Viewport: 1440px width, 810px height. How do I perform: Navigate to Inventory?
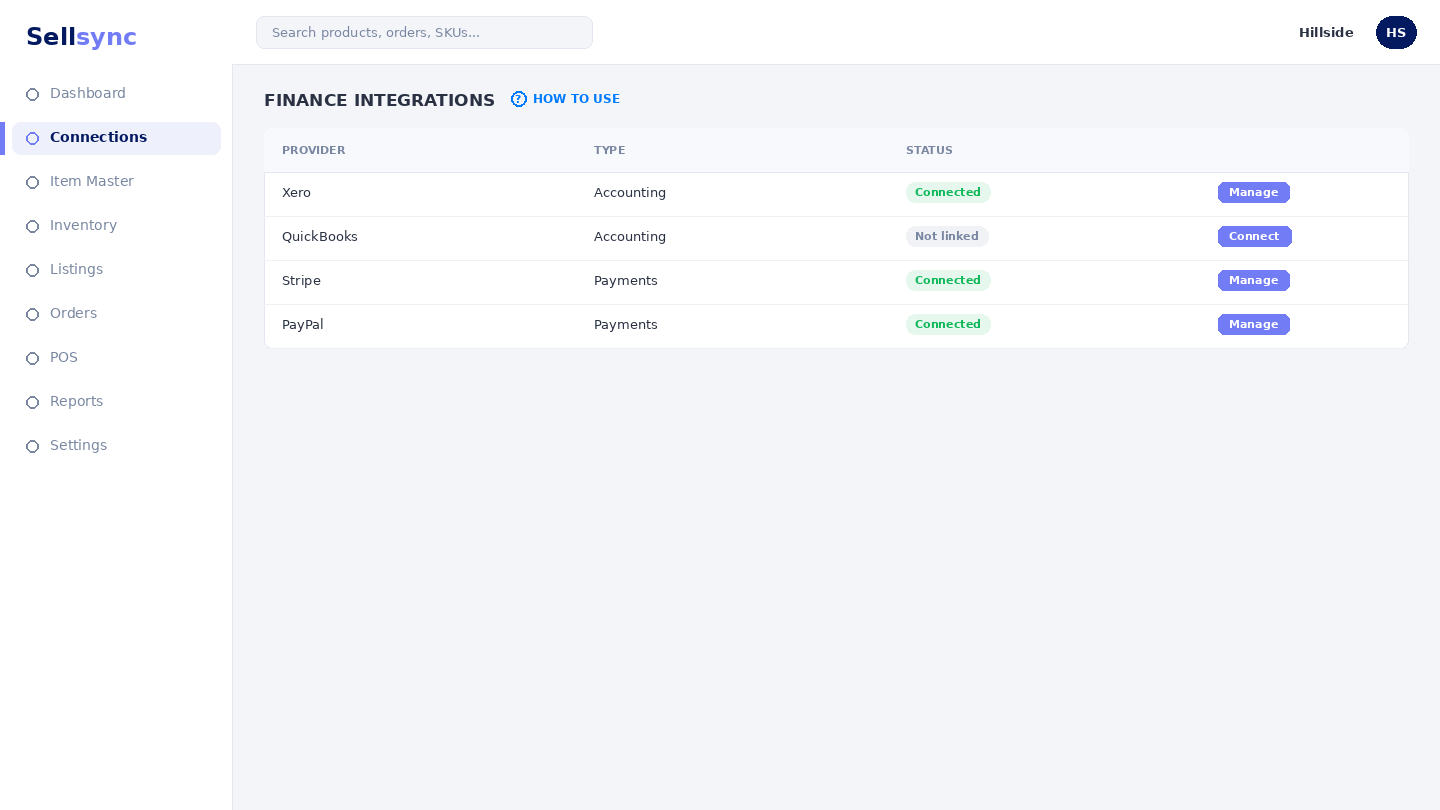83,225
